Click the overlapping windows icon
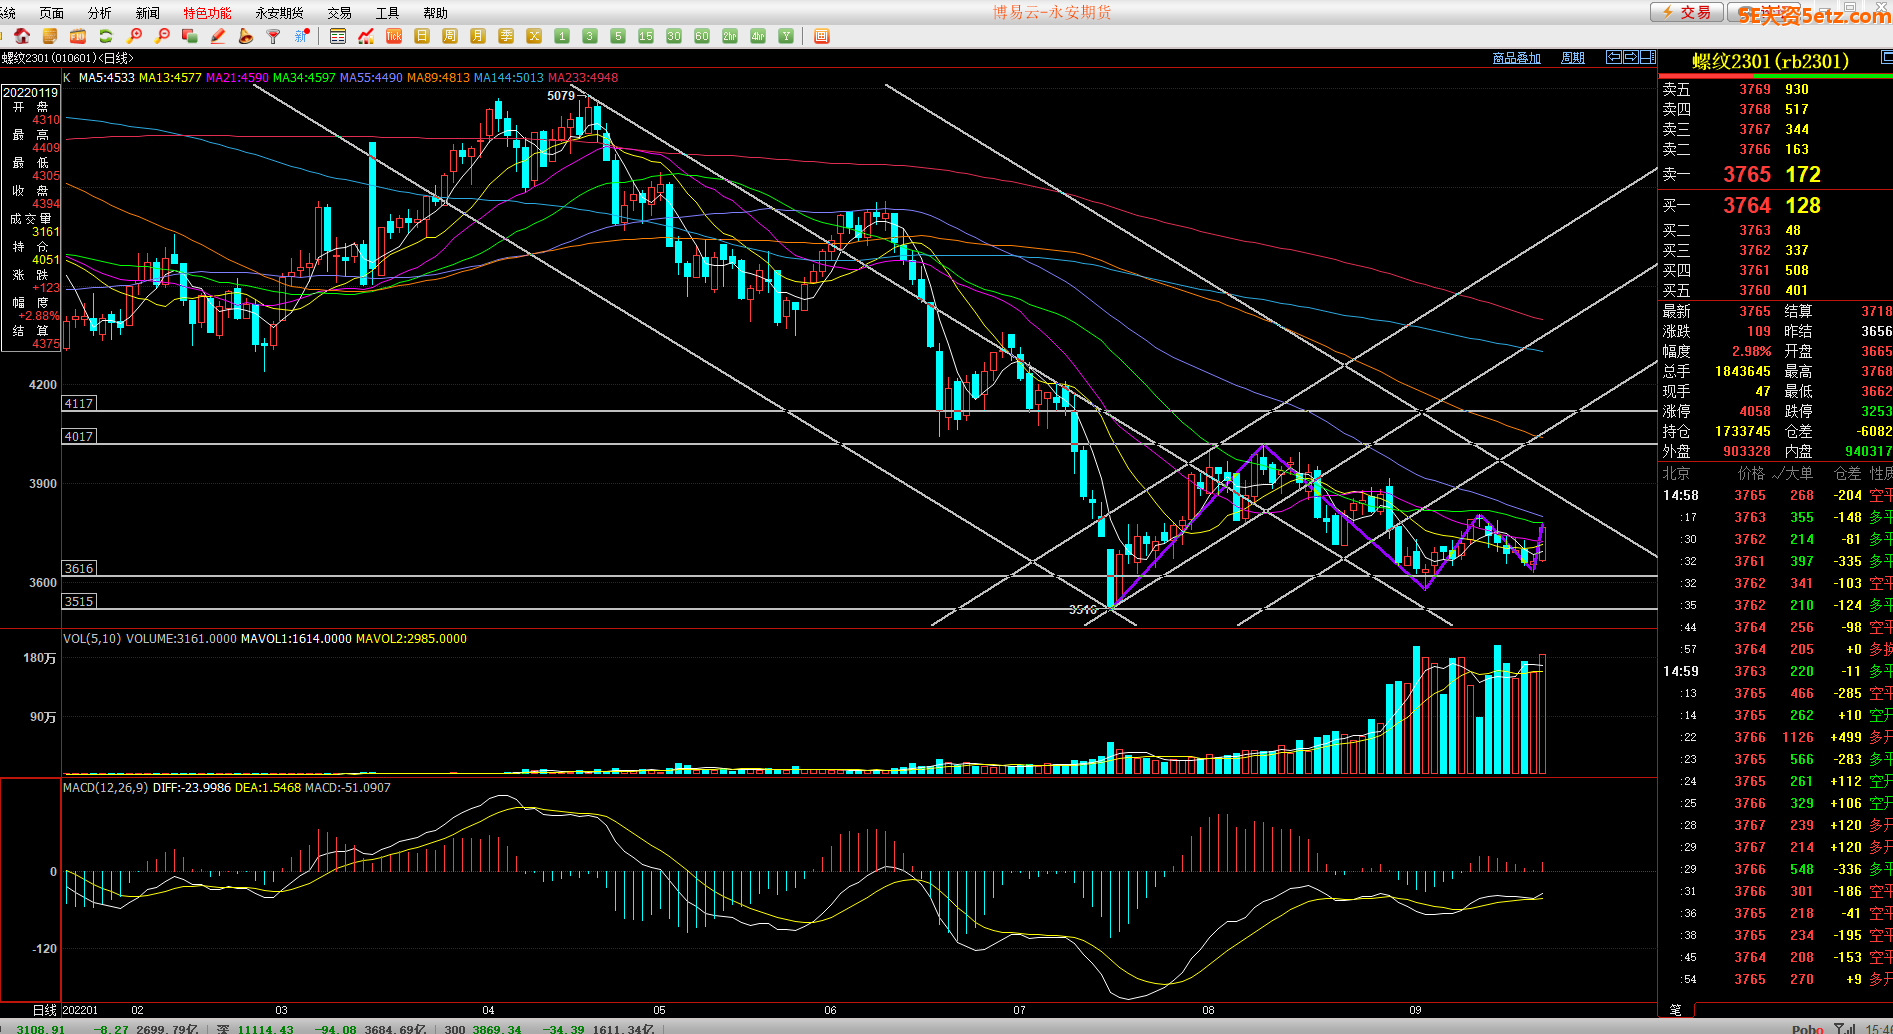The image size is (1893, 1034). pos(190,36)
